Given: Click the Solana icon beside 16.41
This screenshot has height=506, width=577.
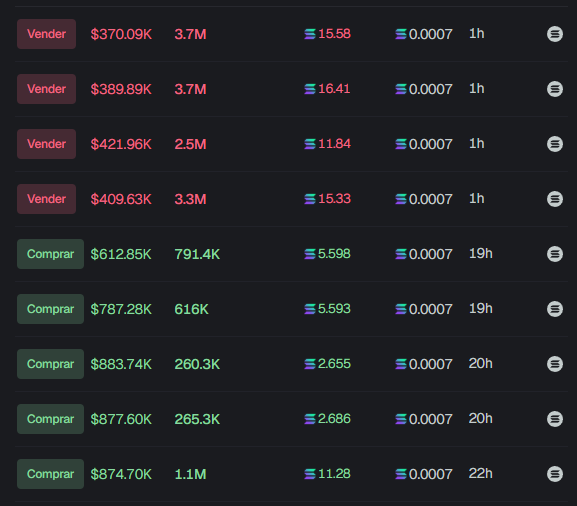Looking at the screenshot, I should (x=310, y=89).
